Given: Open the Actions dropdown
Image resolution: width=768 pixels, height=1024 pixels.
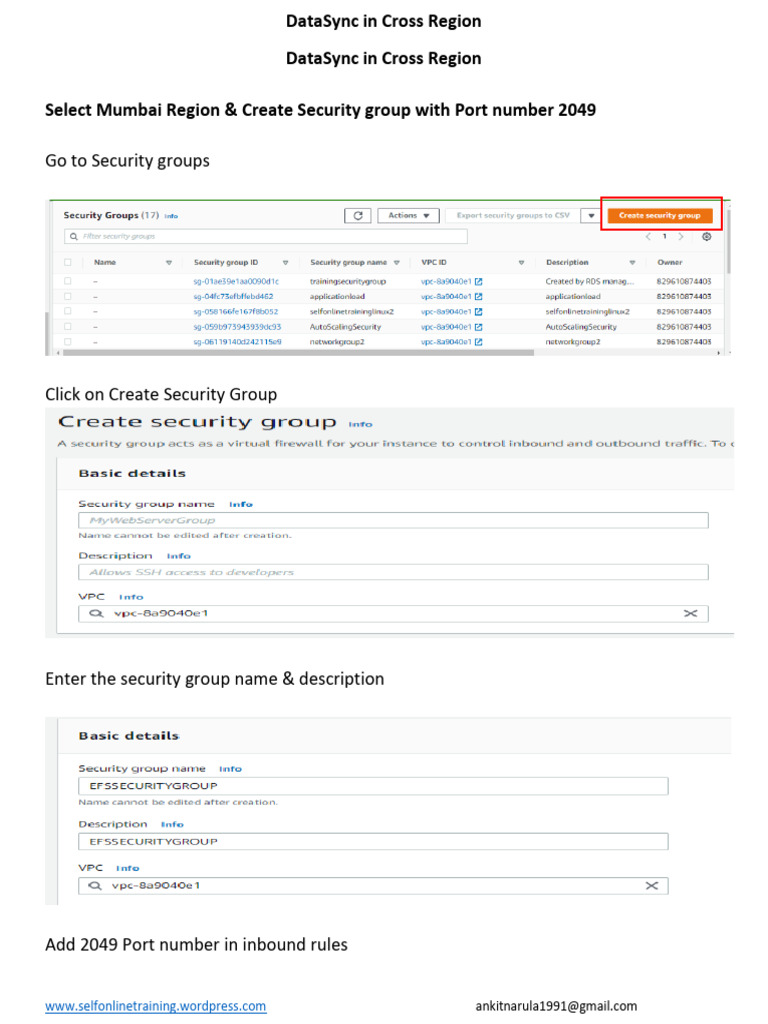Looking at the screenshot, I should coord(410,215).
